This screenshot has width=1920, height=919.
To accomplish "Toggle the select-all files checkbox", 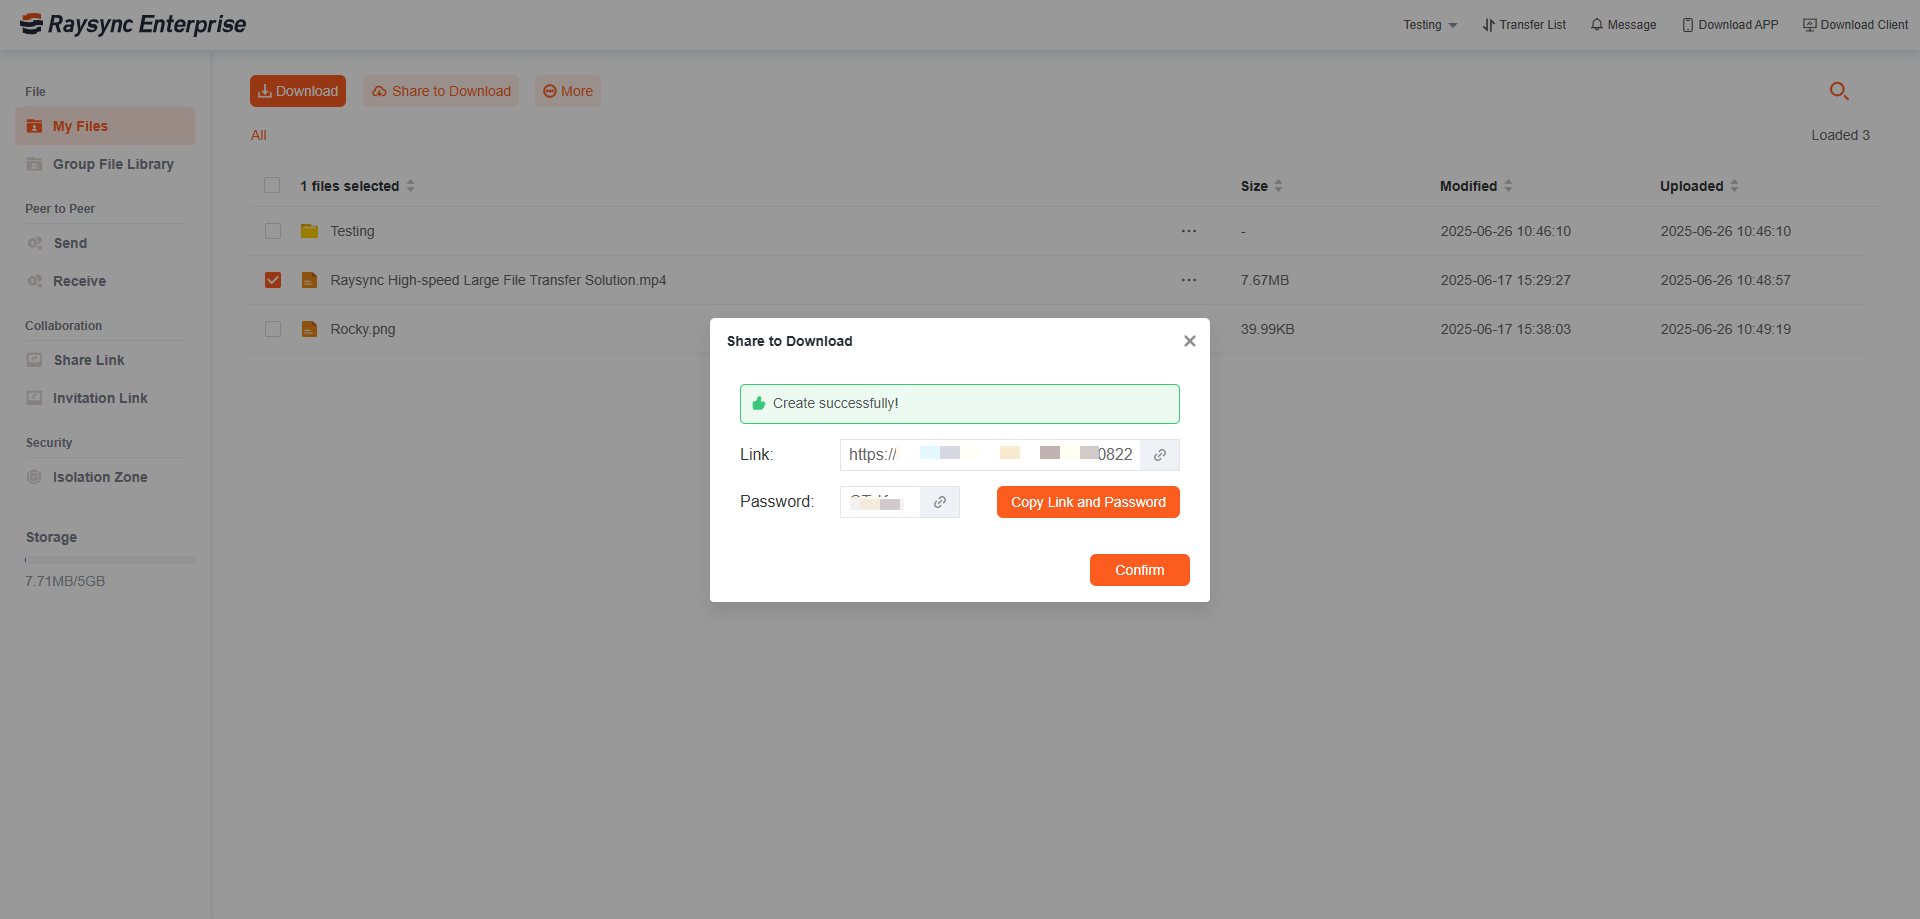I will (x=272, y=185).
